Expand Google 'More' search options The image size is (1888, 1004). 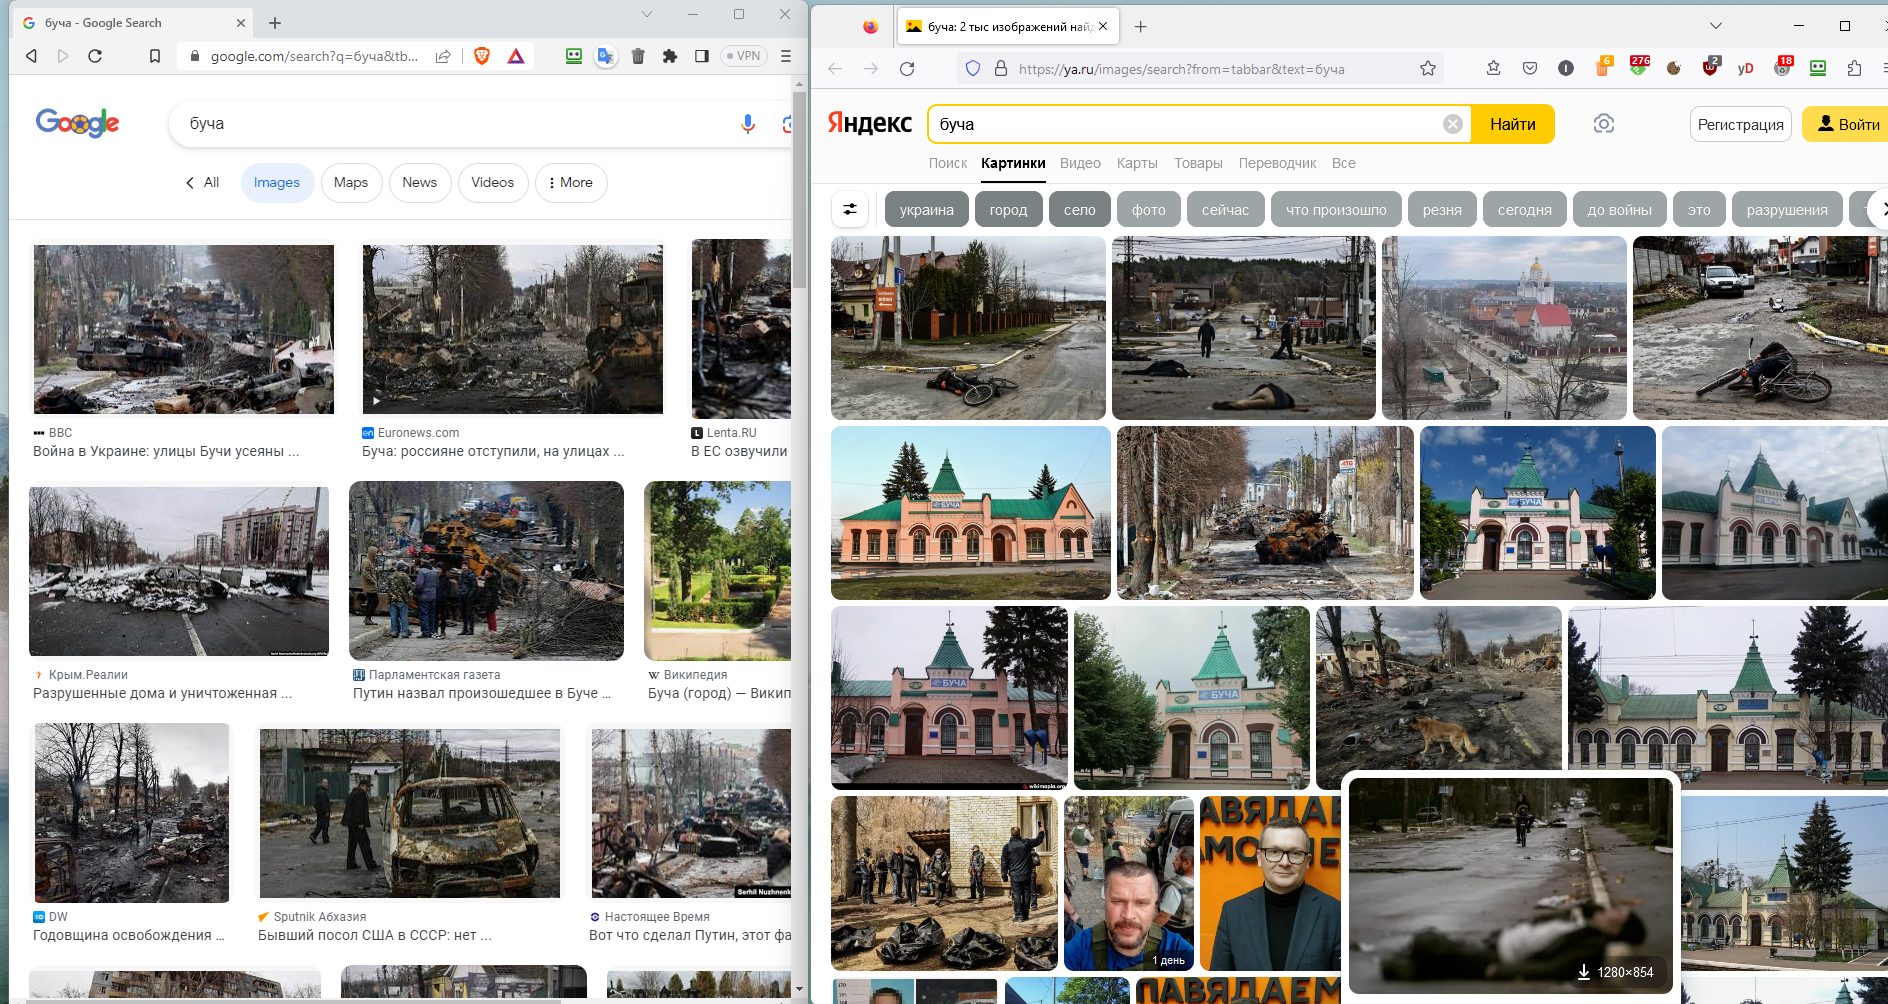[571, 183]
